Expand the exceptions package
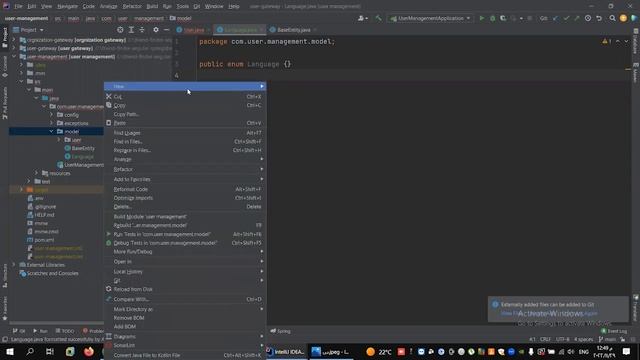640x360 pixels. 51,123
